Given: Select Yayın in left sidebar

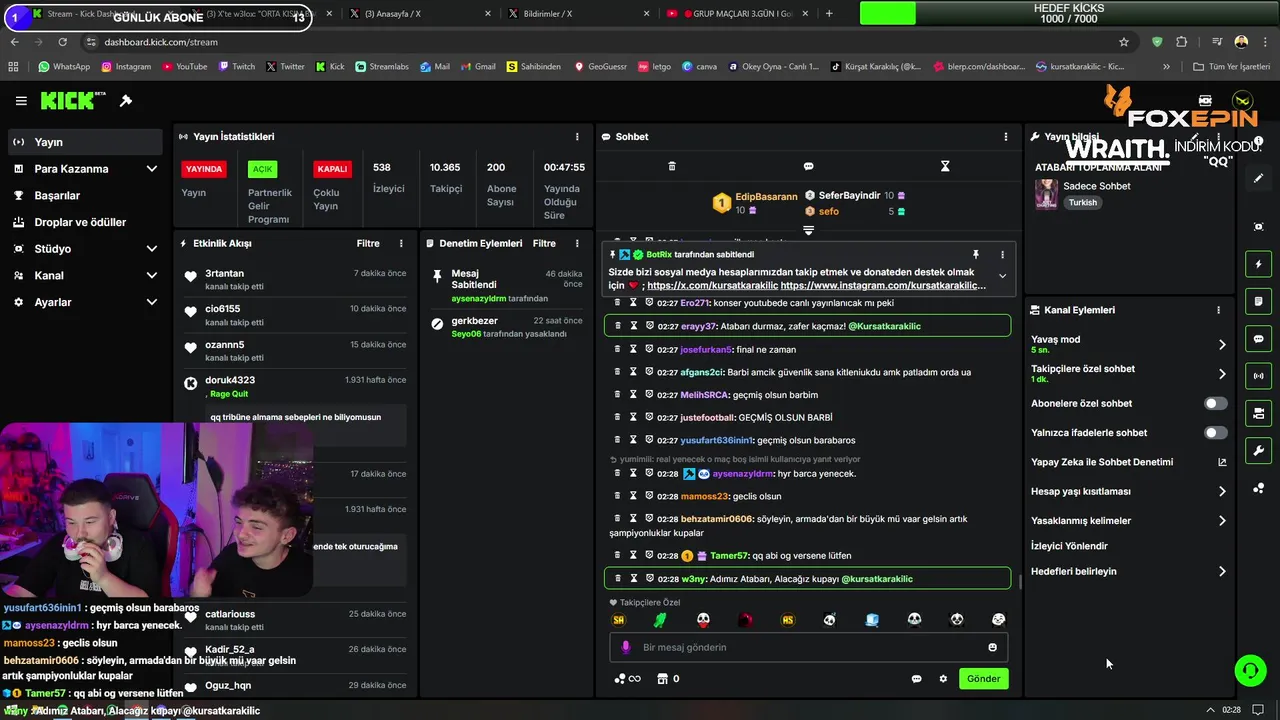Looking at the screenshot, I should (86, 142).
